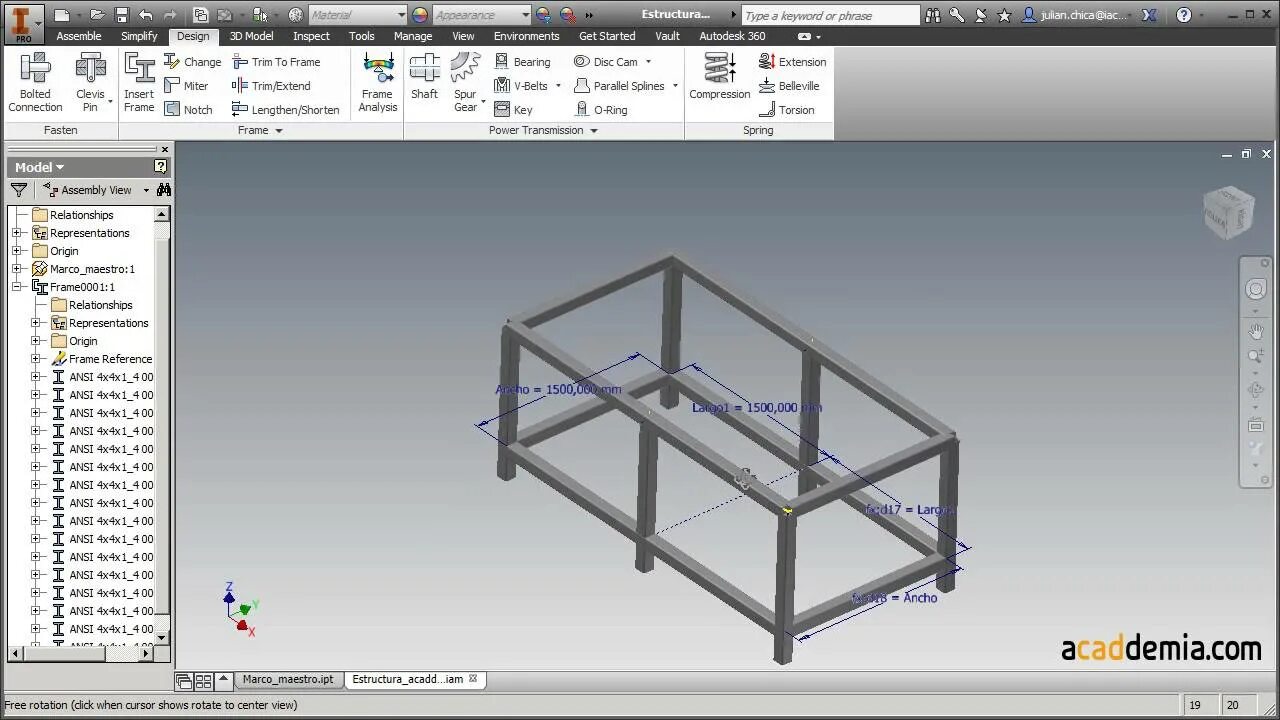This screenshot has width=1280, height=720.
Task: Expand the top-level Representations node
Action: point(17,233)
